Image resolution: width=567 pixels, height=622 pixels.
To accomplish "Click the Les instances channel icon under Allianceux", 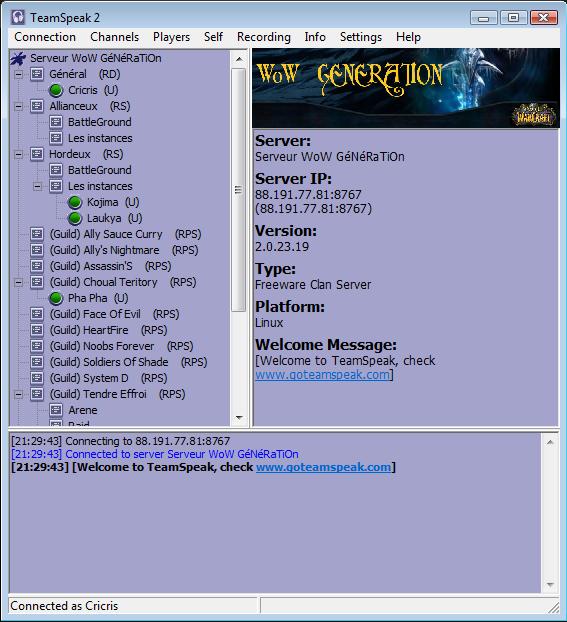I will coord(56,138).
